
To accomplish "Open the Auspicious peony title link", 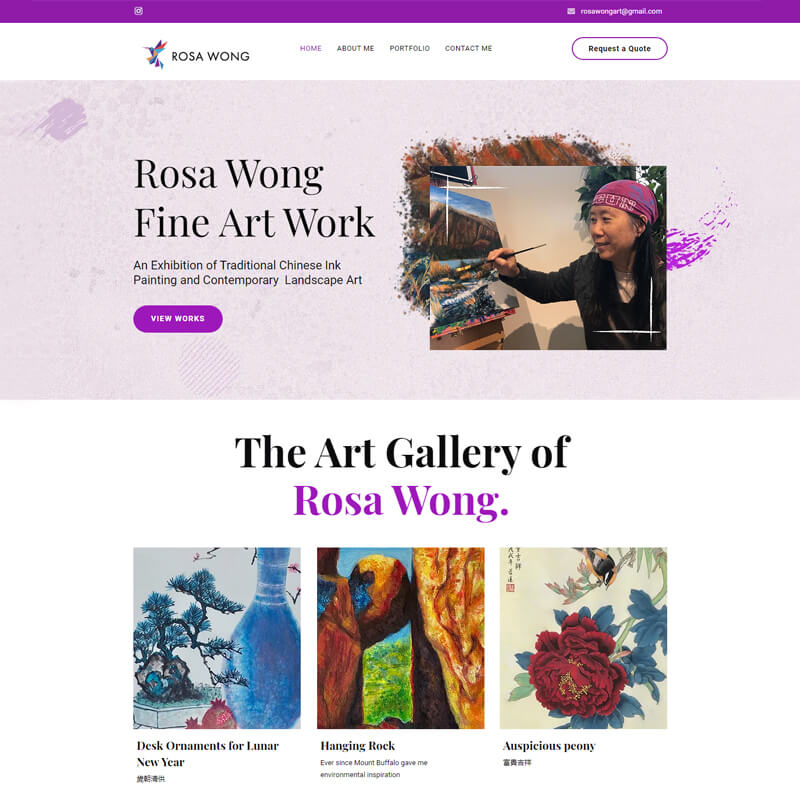I will click(x=549, y=746).
